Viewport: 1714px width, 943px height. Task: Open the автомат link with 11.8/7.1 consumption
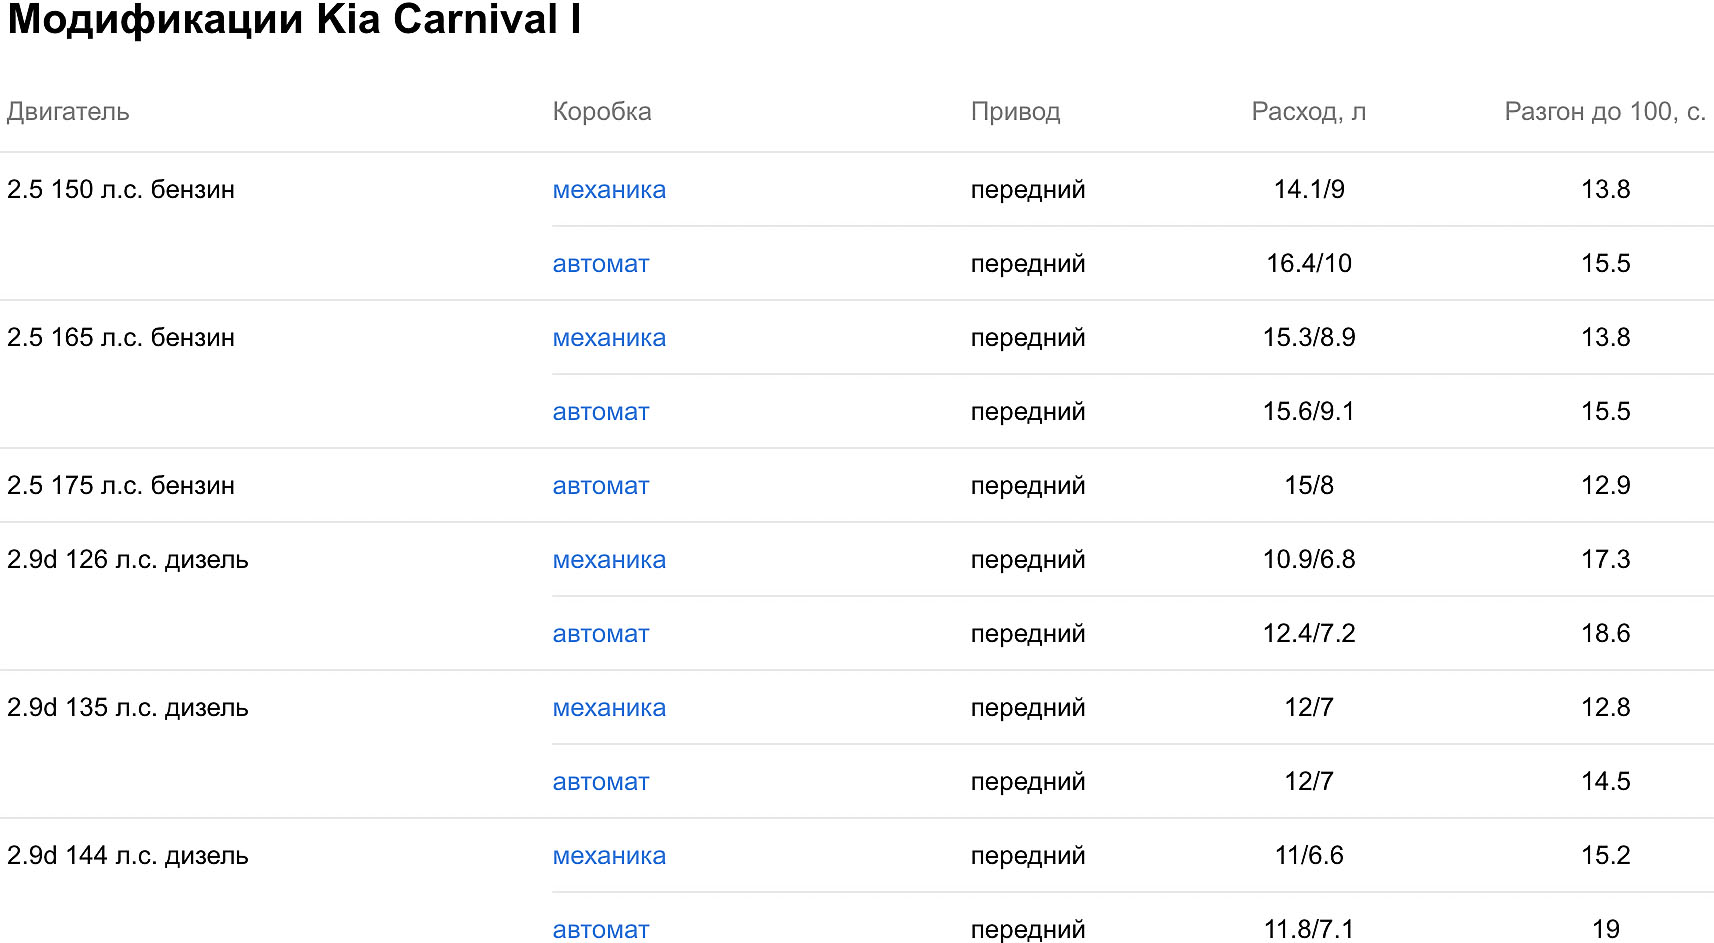click(601, 930)
